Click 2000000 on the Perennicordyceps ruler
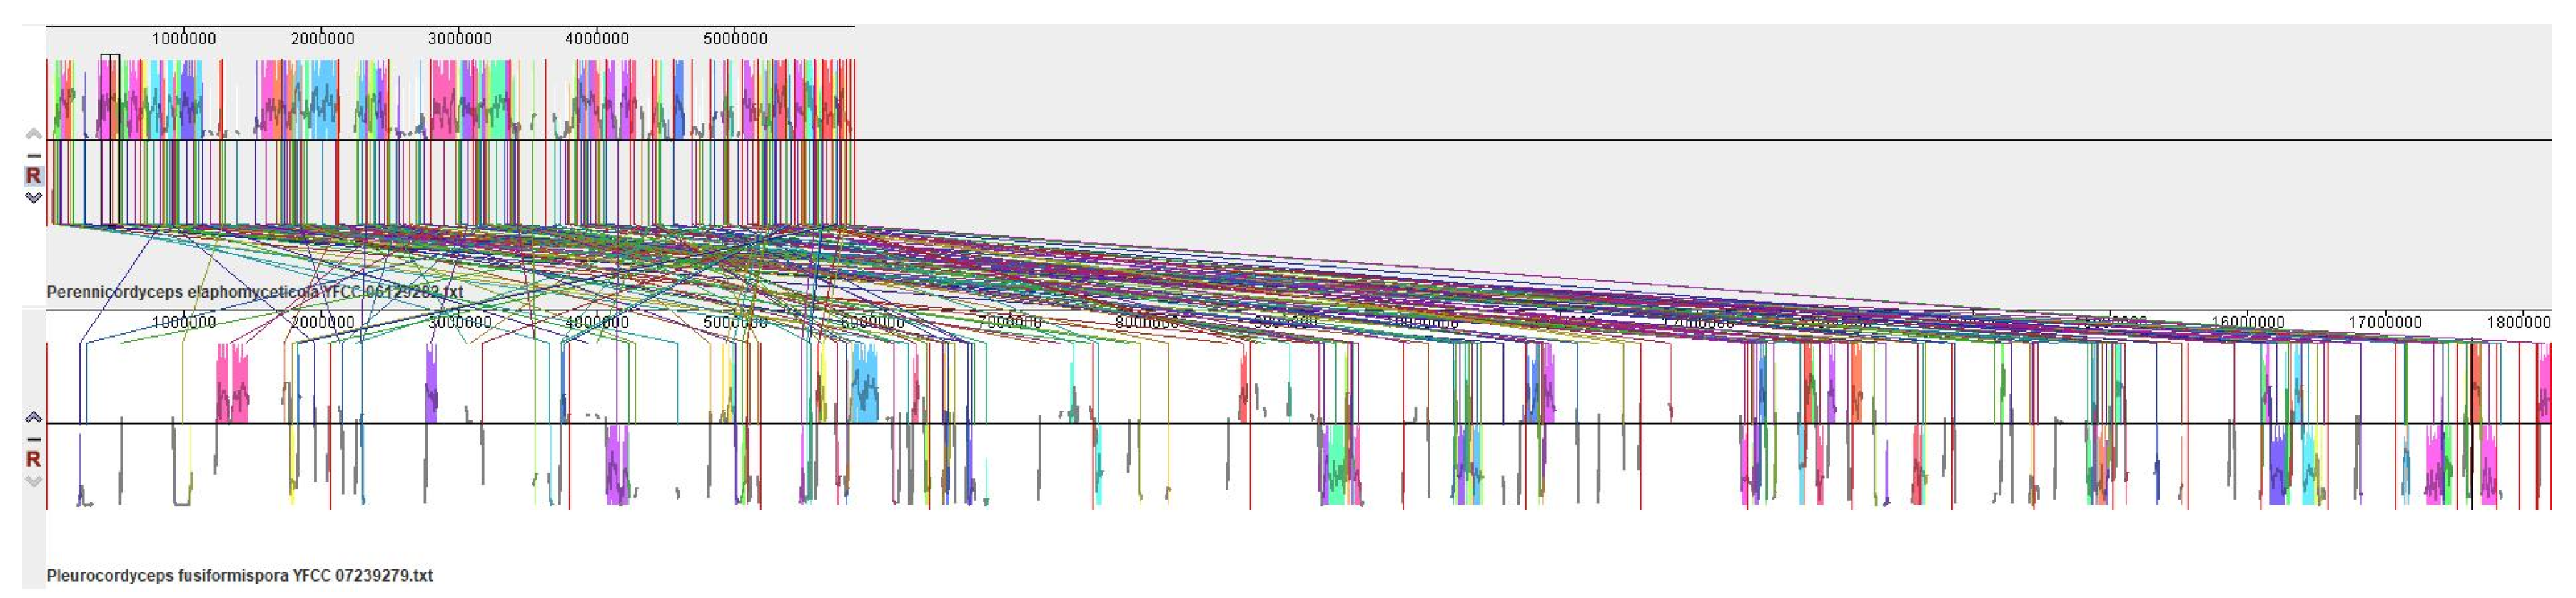 pyautogui.click(x=322, y=38)
